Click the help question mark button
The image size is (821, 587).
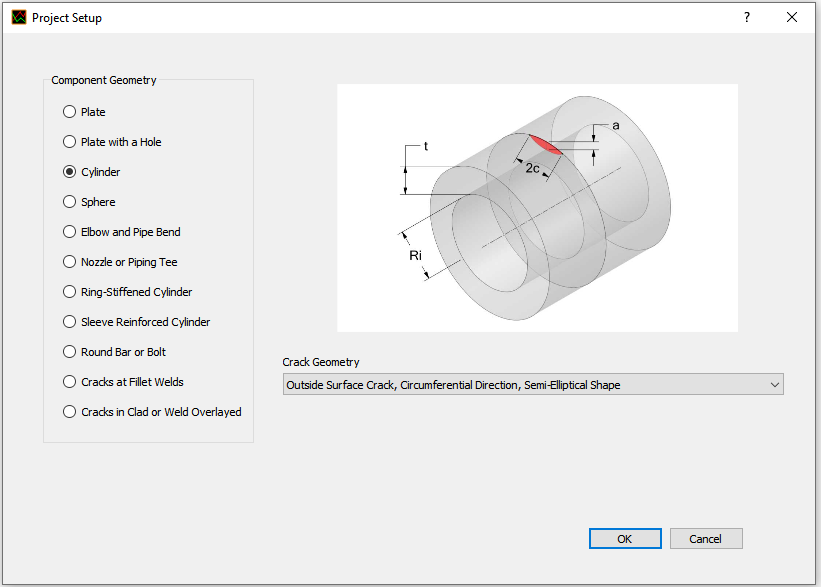[746, 18]
